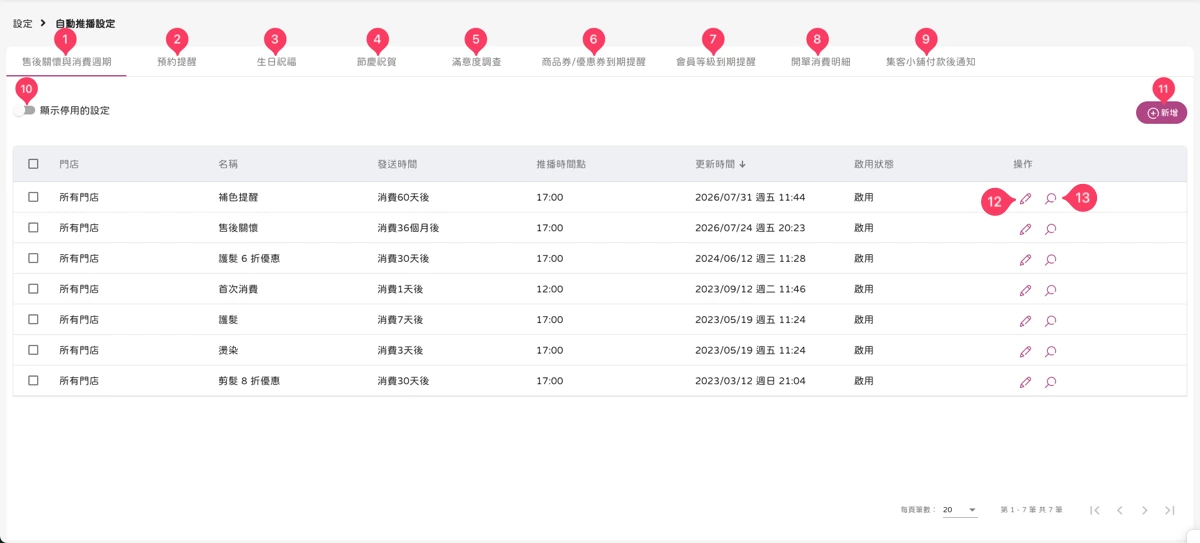View details of 護髮 6 折優惠 via magnifier
Screen dimensions: 1200x543
tap(1051, 260)
